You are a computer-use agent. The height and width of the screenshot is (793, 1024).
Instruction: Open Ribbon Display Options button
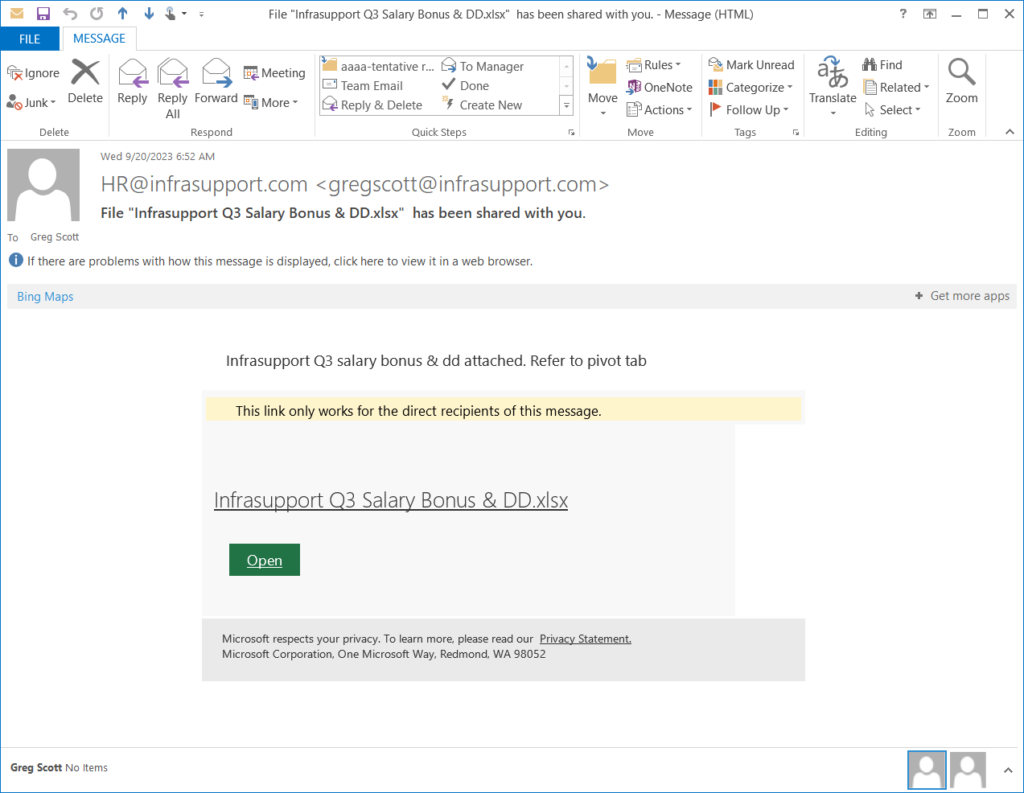[929, 14]
